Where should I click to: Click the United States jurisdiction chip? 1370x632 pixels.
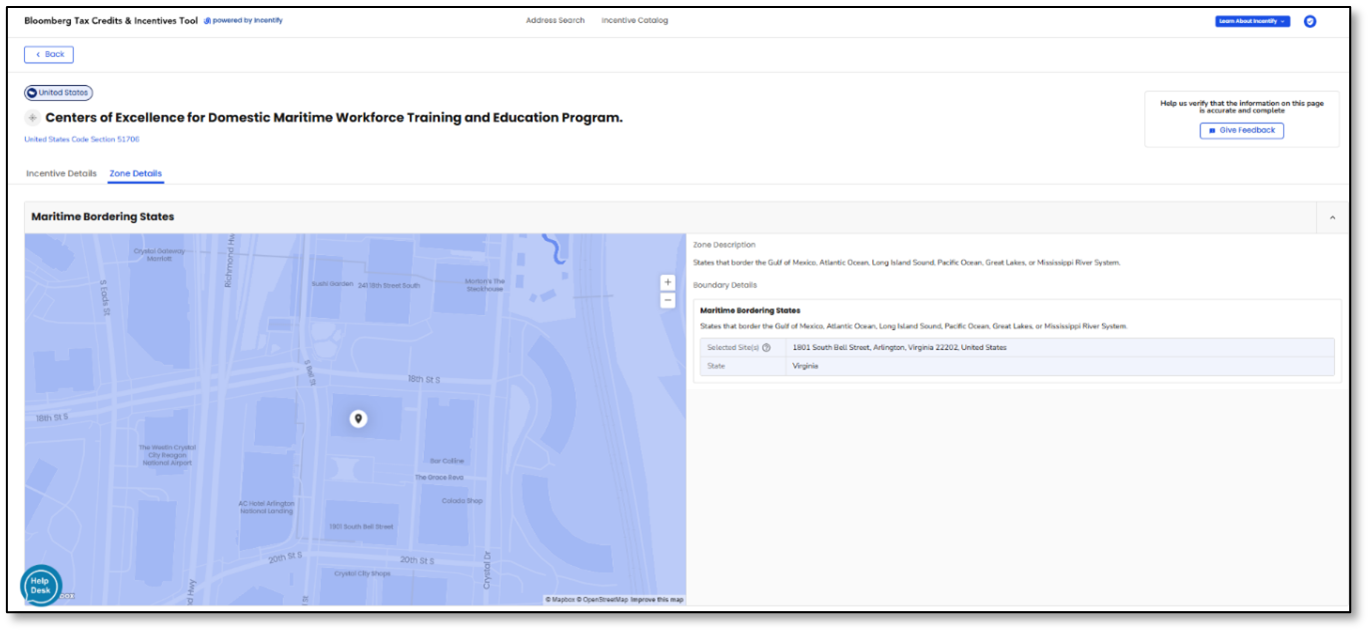click(59, 93)
